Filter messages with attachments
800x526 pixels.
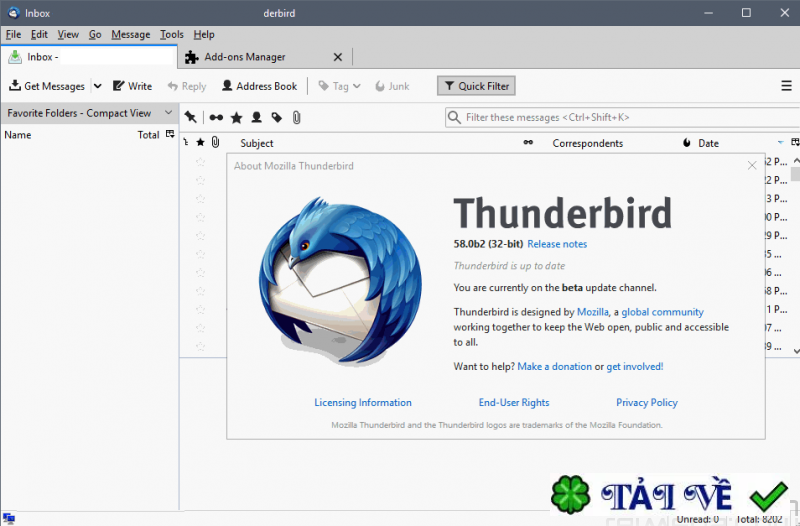pyautogui.click(x=296, y=117)
